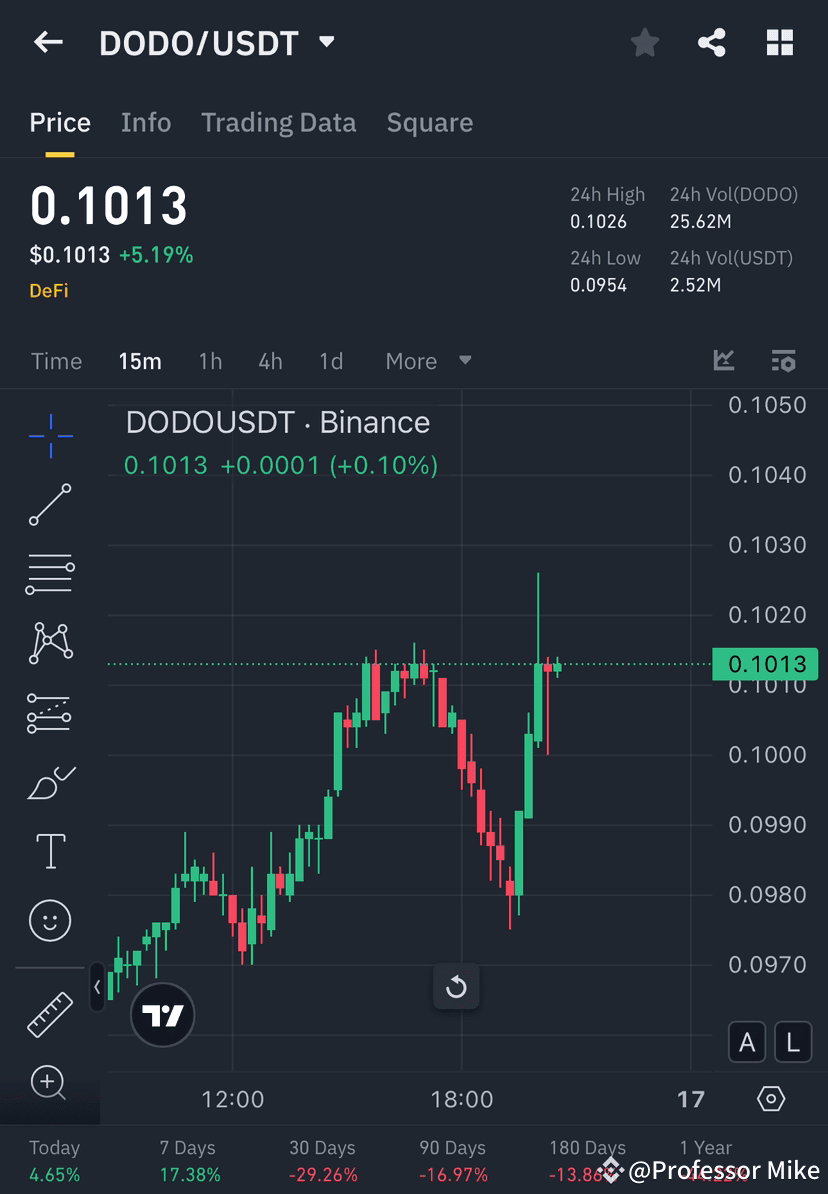
Task: Select the brush drawing tool
Action: (50, 782)
